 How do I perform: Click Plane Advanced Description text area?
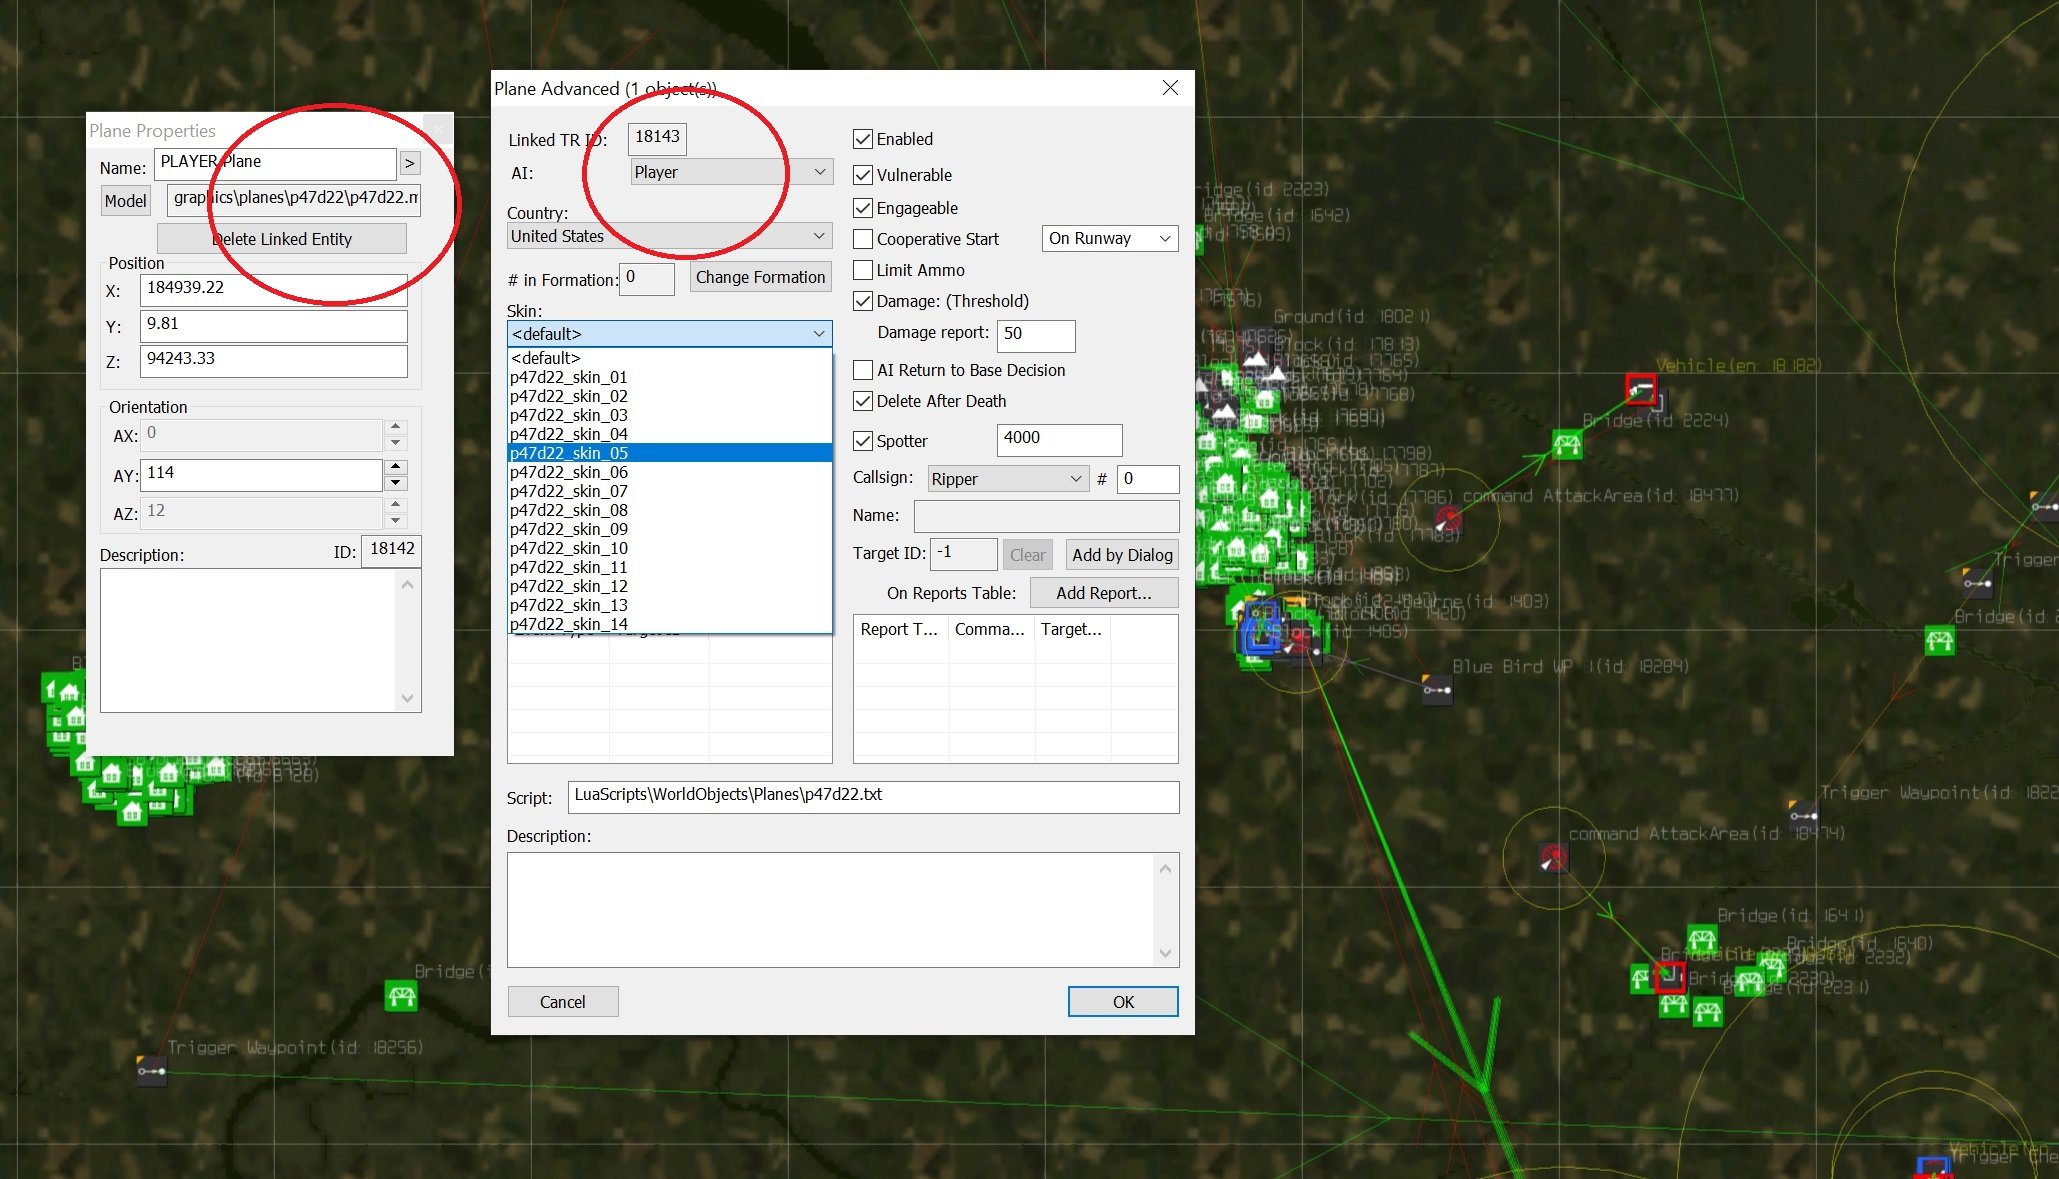pyautogui.click(x=831, y=910)
